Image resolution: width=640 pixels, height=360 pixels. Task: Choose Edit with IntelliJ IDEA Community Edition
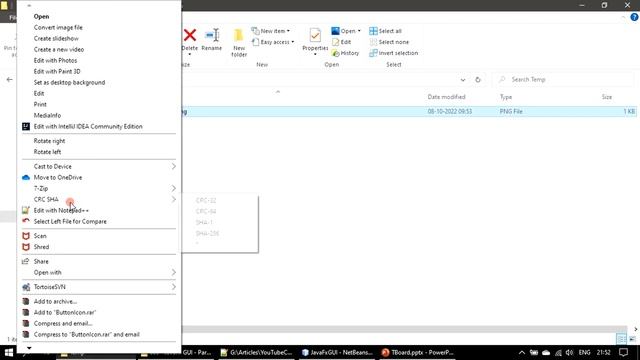(x=99, y=127)
